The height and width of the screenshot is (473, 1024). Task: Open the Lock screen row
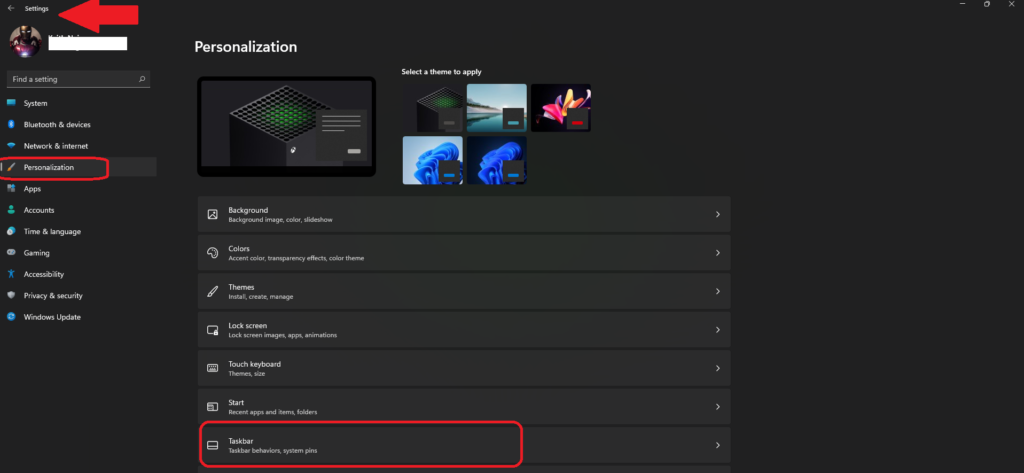(464, 330)
